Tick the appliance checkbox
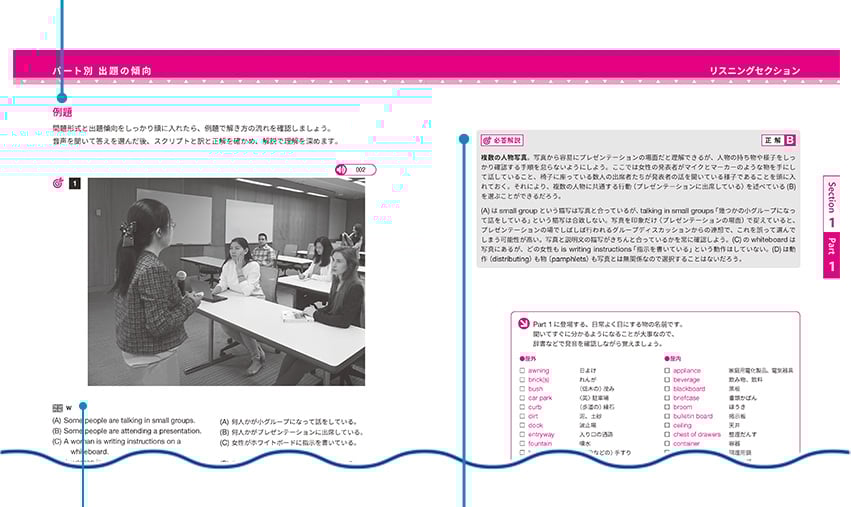Image resolution: width=851 pixels, height=507 pixels. (667, 371)
